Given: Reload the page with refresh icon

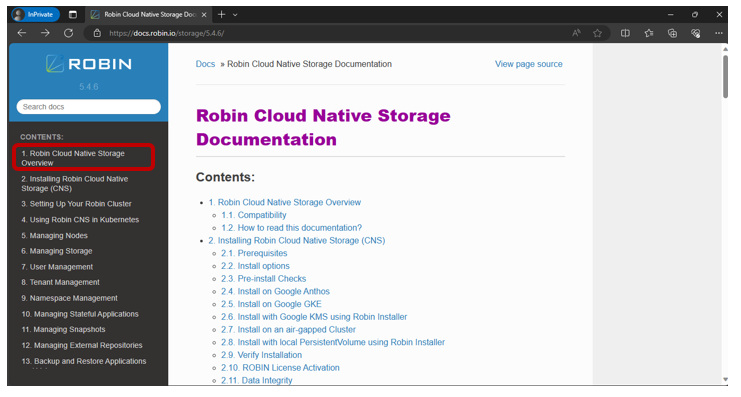Looking at the screenshot, I should click(69, 33).
